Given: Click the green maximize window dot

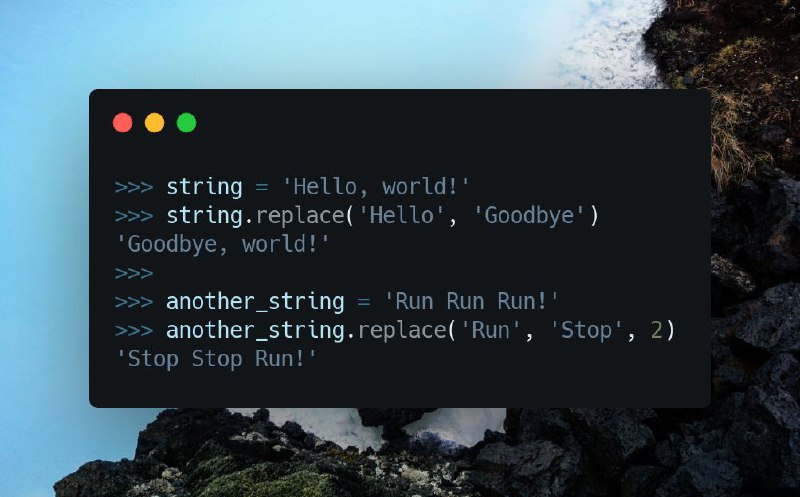Looking at the screenshot, I should pos(186,123).
